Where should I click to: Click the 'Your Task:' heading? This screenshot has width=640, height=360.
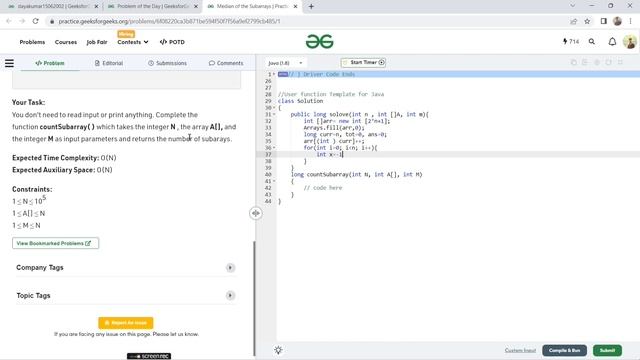29,102
